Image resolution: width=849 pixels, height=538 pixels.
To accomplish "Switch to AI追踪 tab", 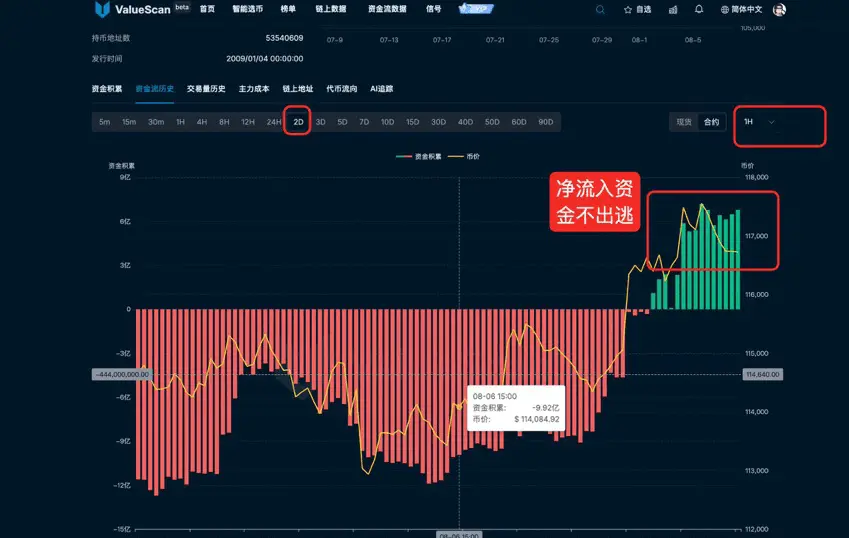I will 382,89.
